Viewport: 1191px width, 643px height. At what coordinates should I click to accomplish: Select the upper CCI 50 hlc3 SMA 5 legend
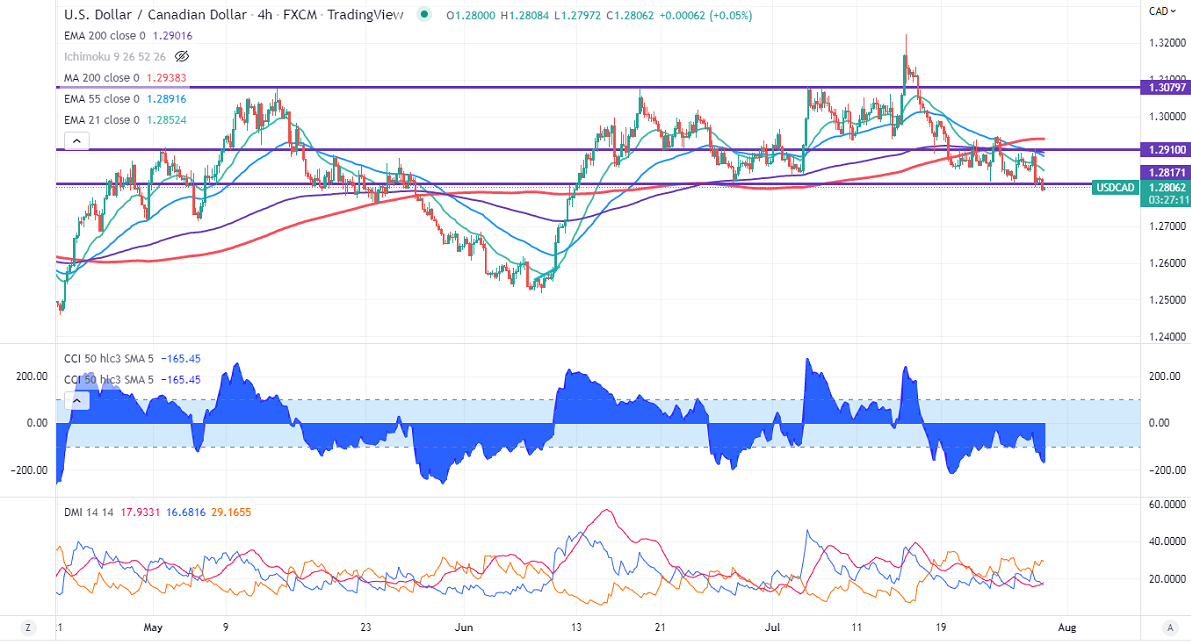[109, 358]
